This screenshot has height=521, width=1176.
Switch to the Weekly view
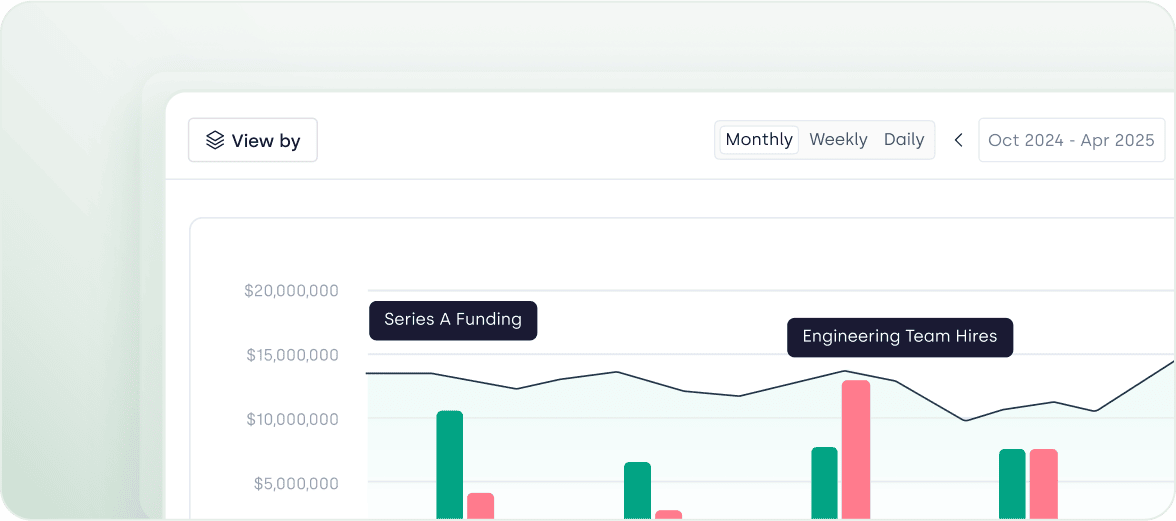click(x=838, y=139)
